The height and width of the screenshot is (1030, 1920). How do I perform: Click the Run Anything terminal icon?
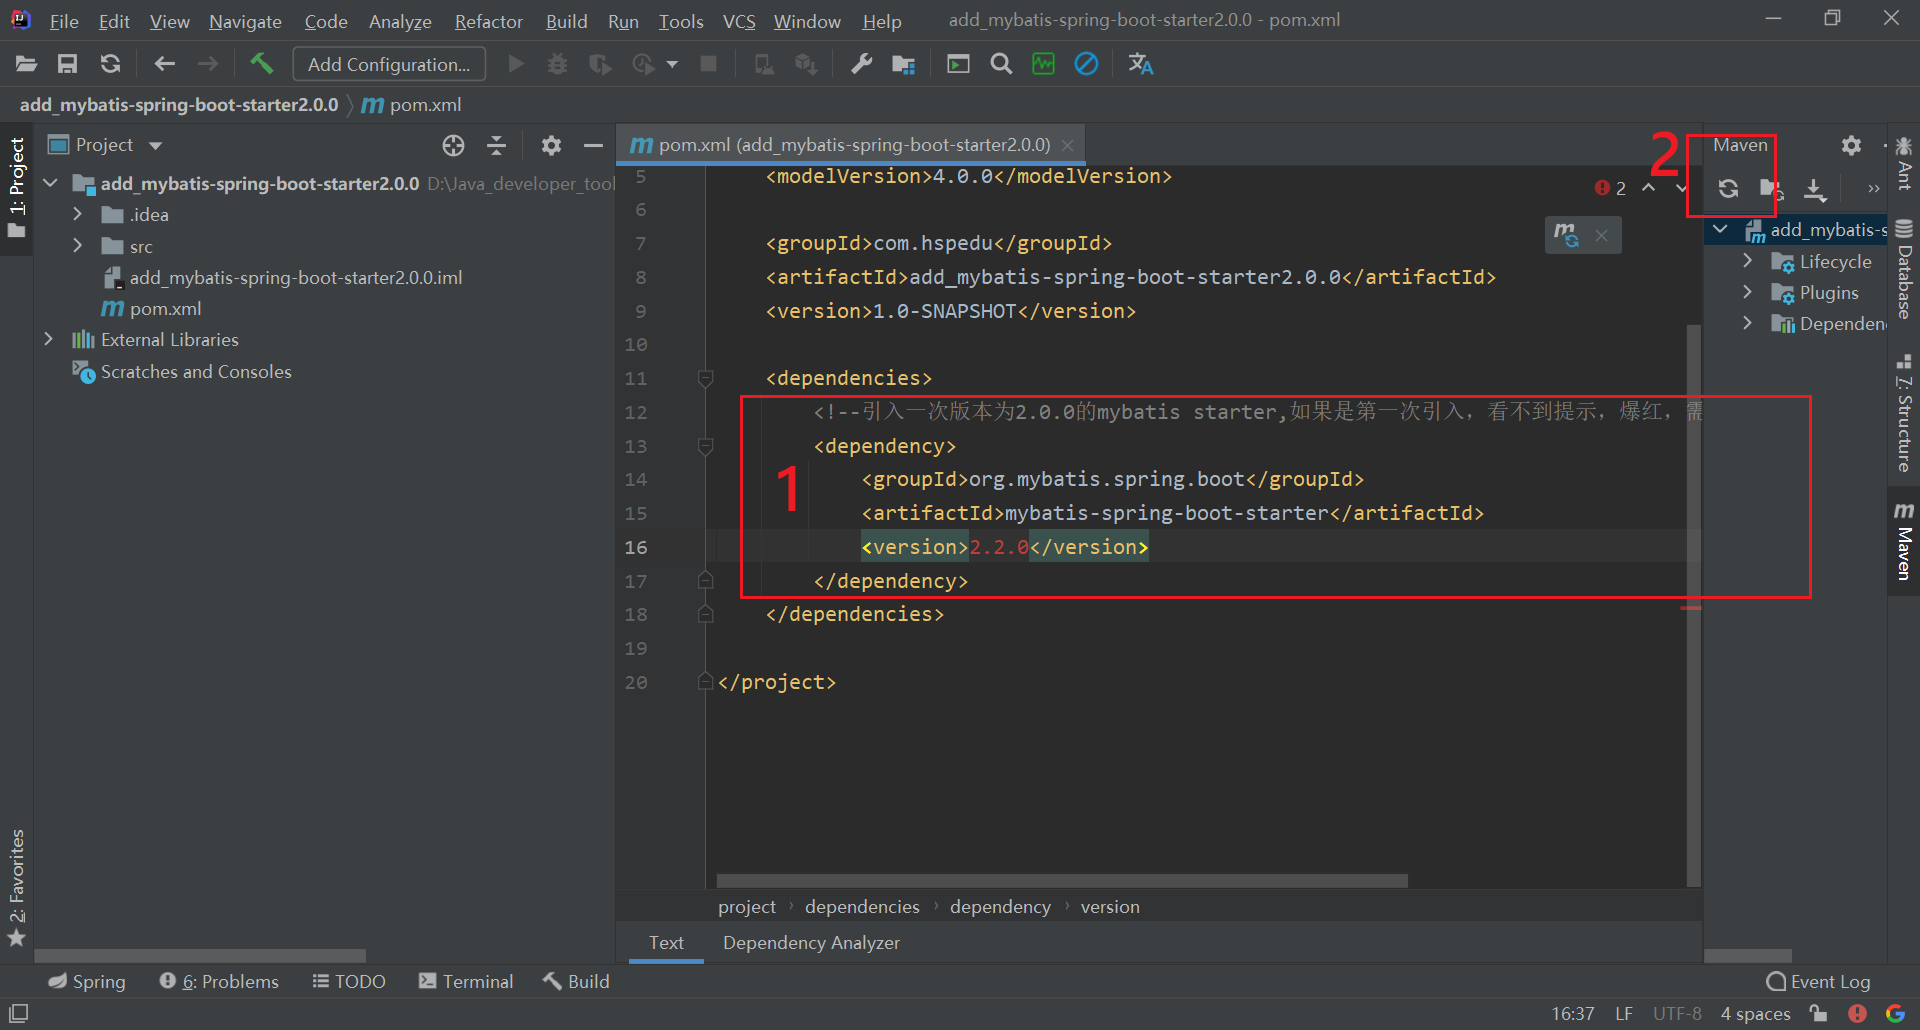(958, 64)
